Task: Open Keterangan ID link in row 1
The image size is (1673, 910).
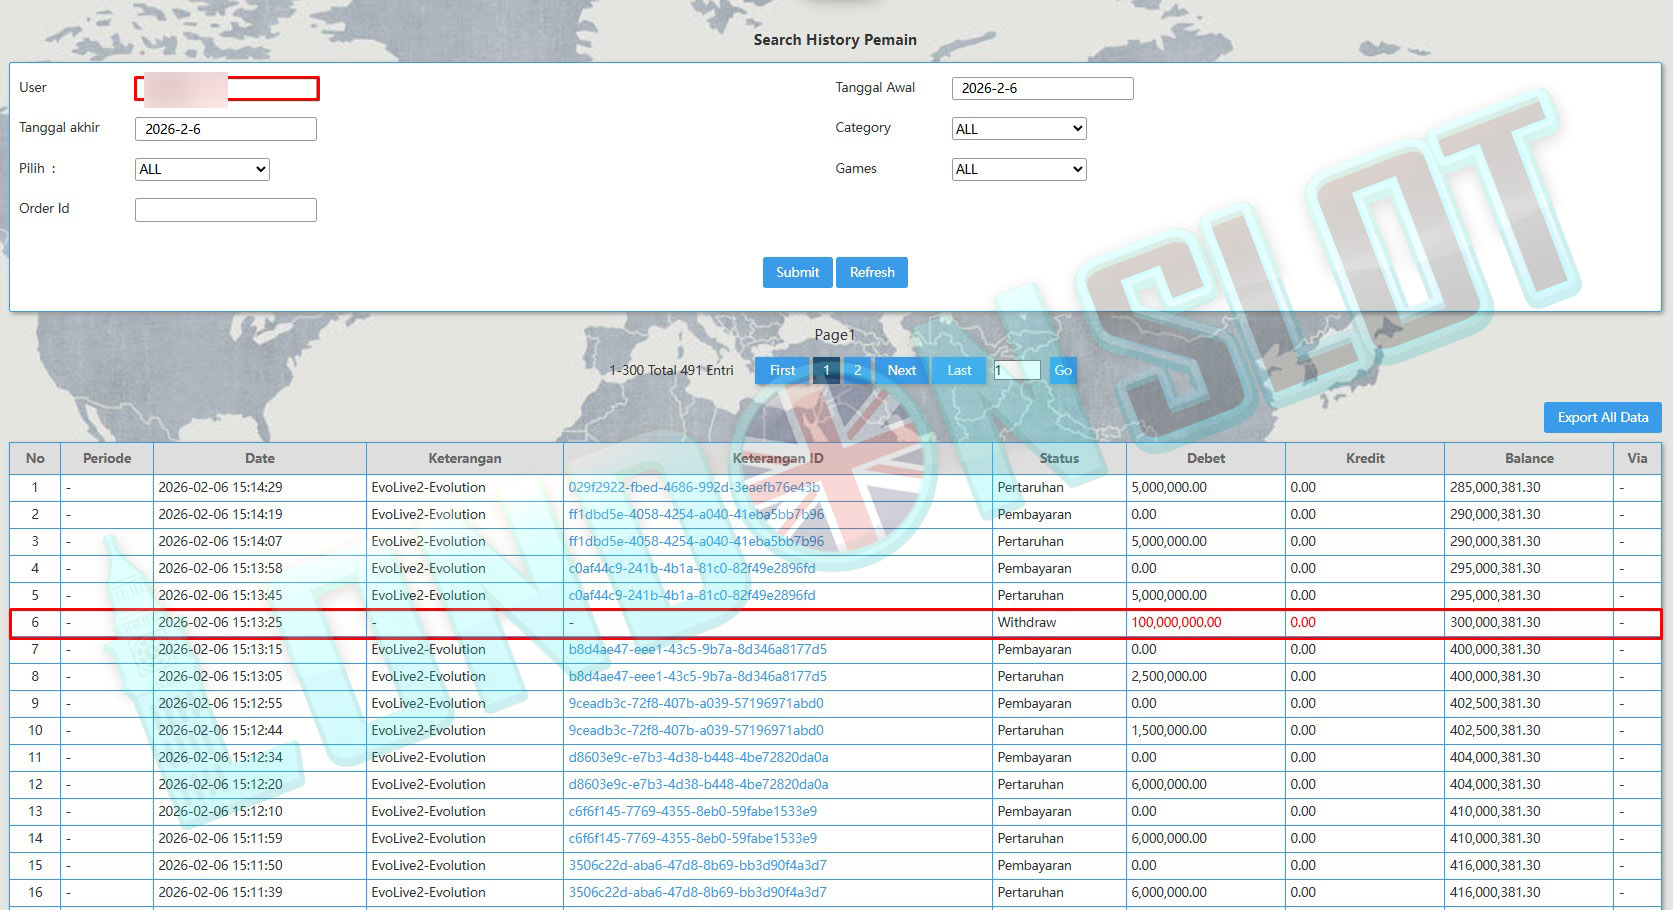Action: pos(694,488)
